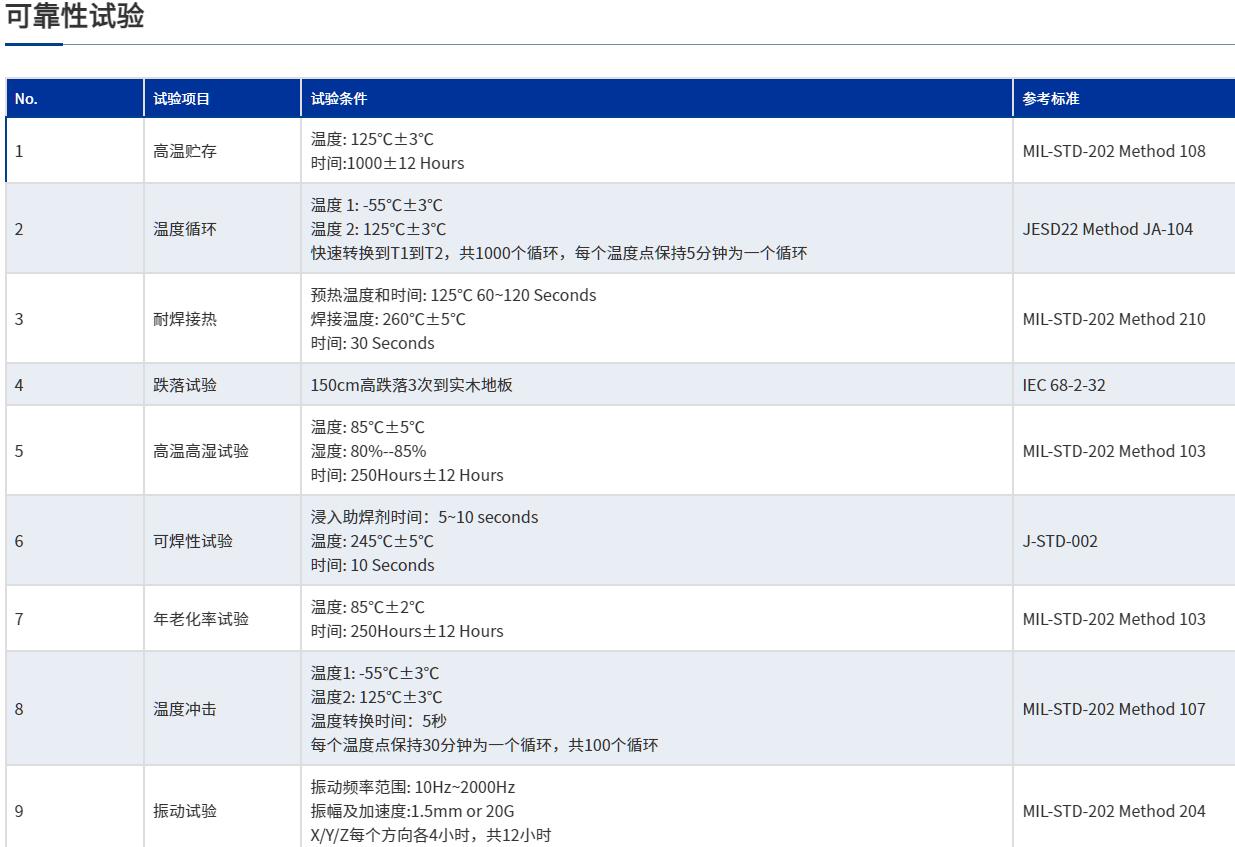
Task: Click the J-STD-002 reference standard
Action: 1059,541
